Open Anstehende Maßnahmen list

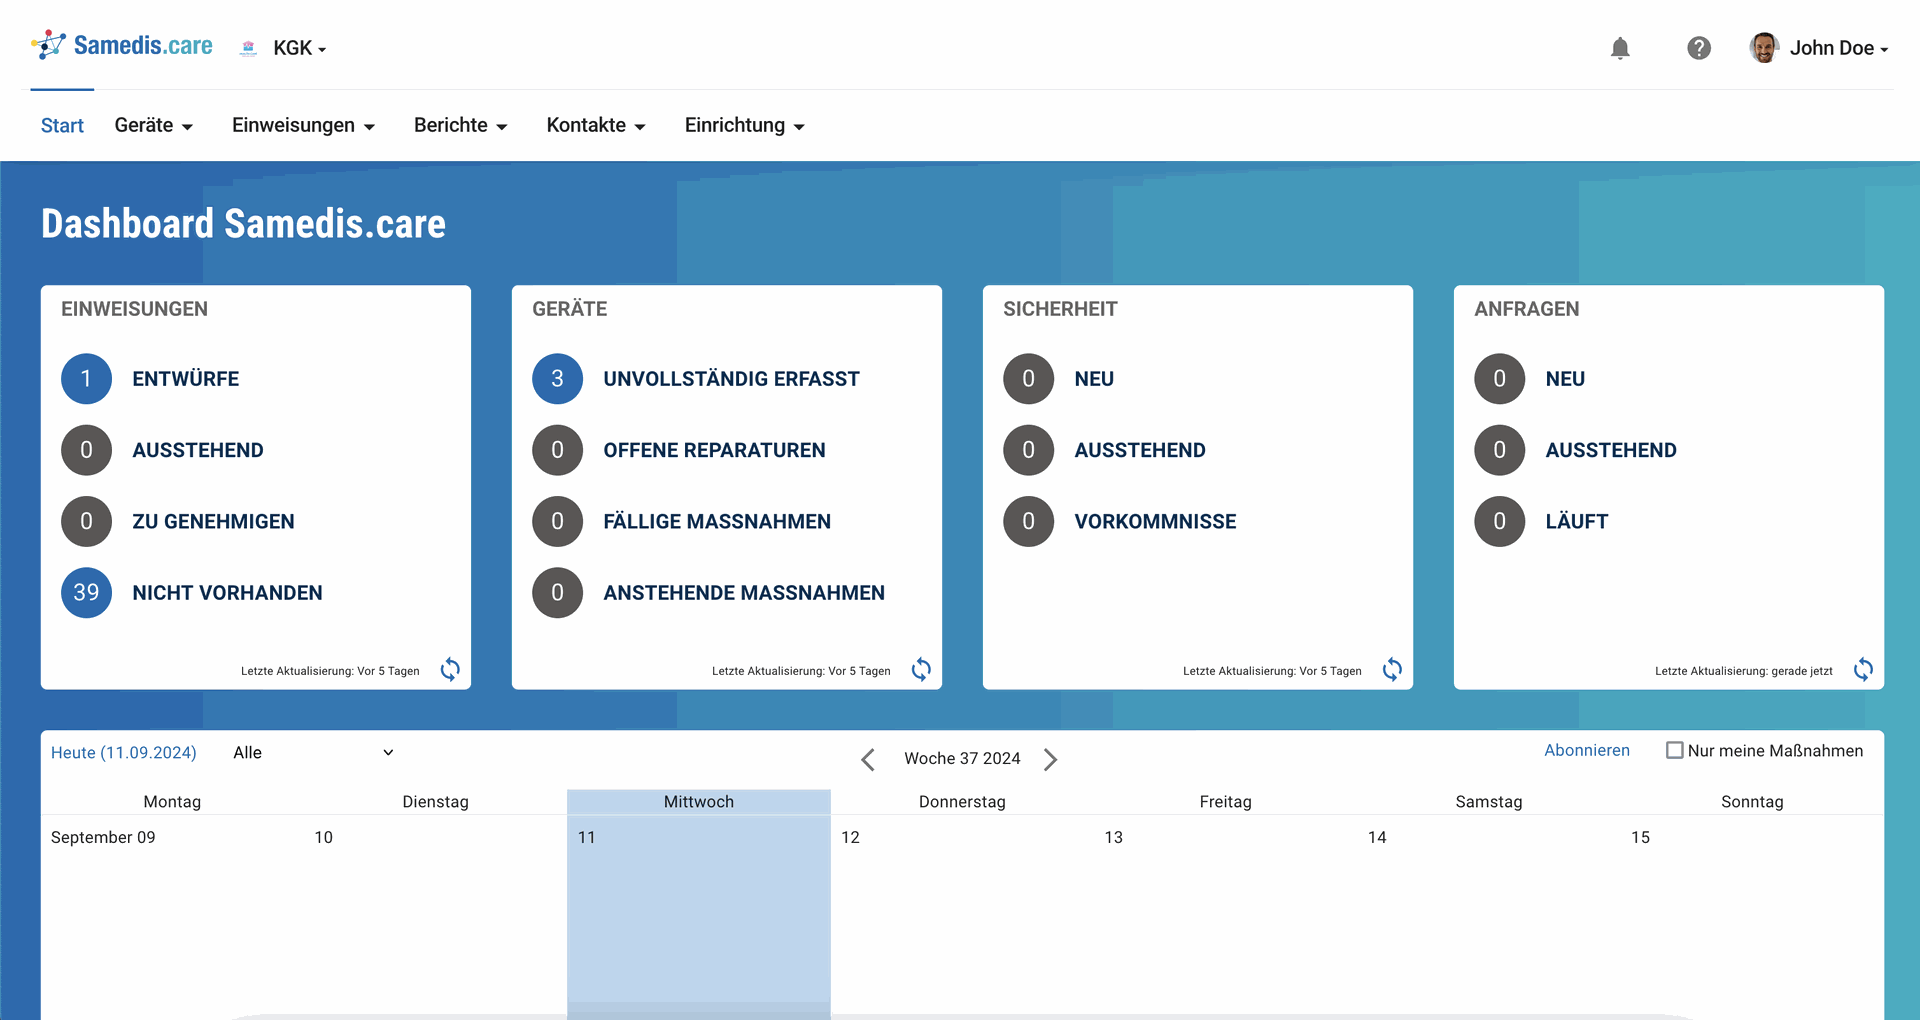tap(744, 593)
